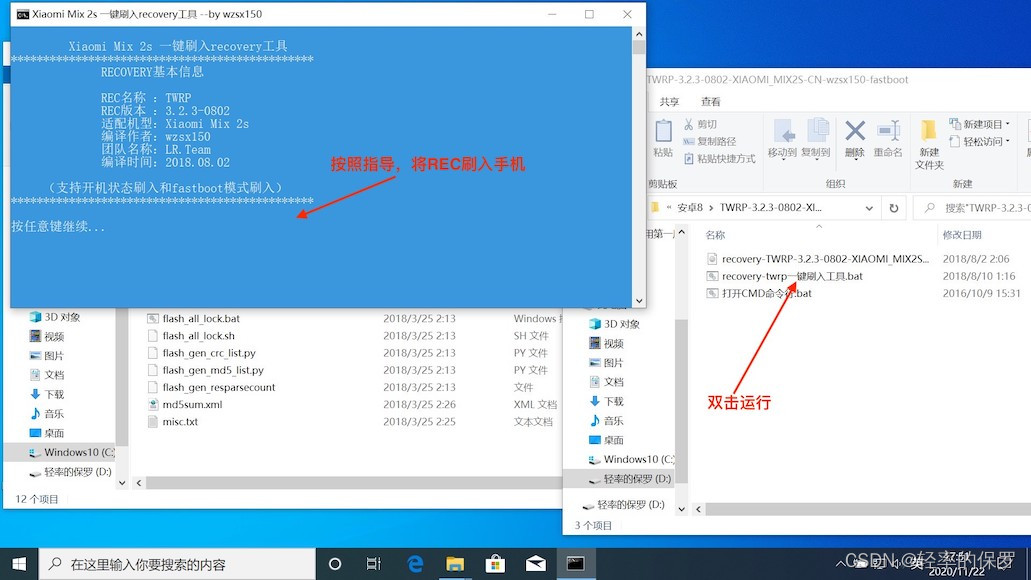This screenshot has height=580, width=1031.
Task: Switch to Command Prompt taskbar icon
Action: click(x=575, y=564)
